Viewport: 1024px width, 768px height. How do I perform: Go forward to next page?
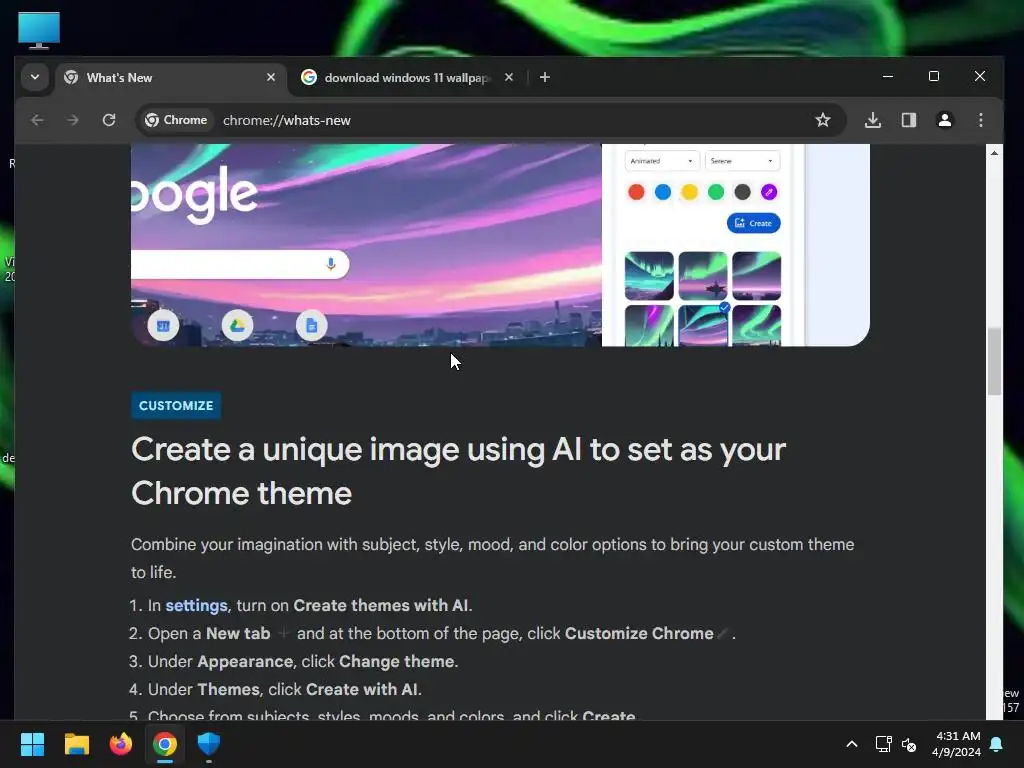72,120
